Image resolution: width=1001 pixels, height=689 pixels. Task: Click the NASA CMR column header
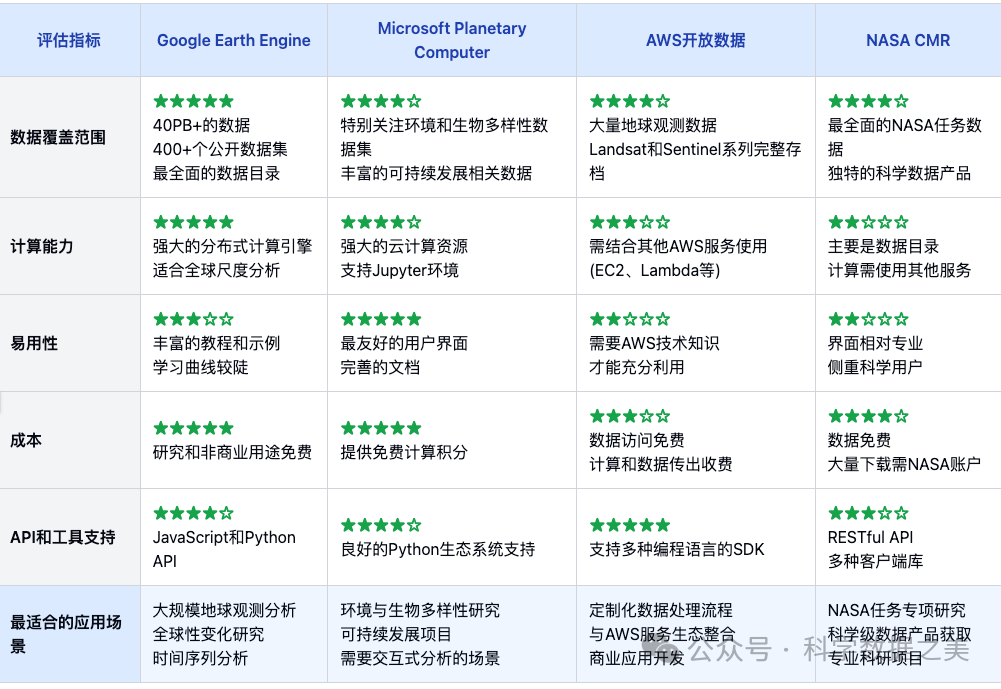[x=908, y=41]
